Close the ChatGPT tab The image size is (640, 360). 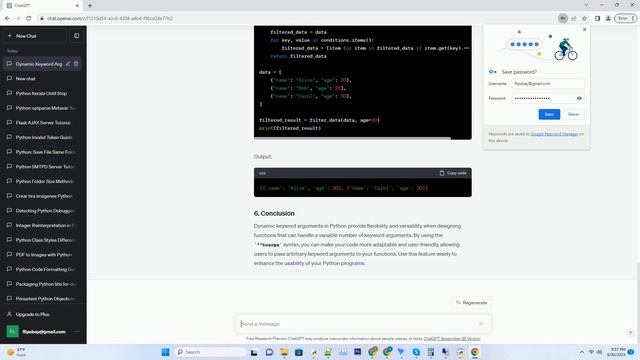(77, 6)
